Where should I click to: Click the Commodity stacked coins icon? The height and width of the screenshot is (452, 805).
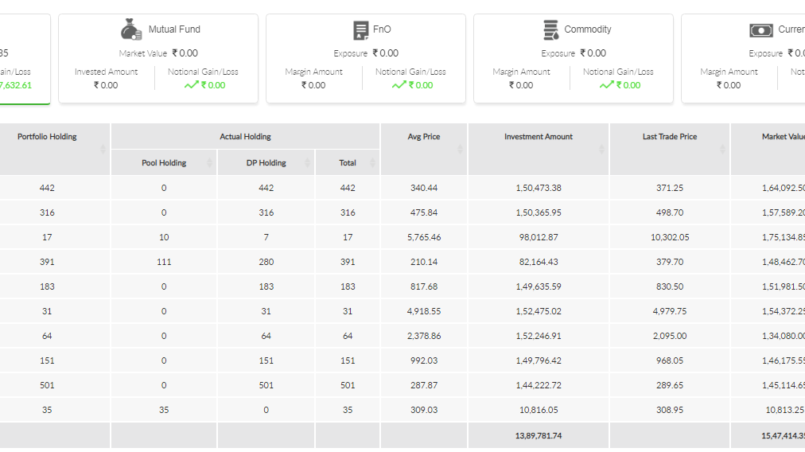(551, 30)
